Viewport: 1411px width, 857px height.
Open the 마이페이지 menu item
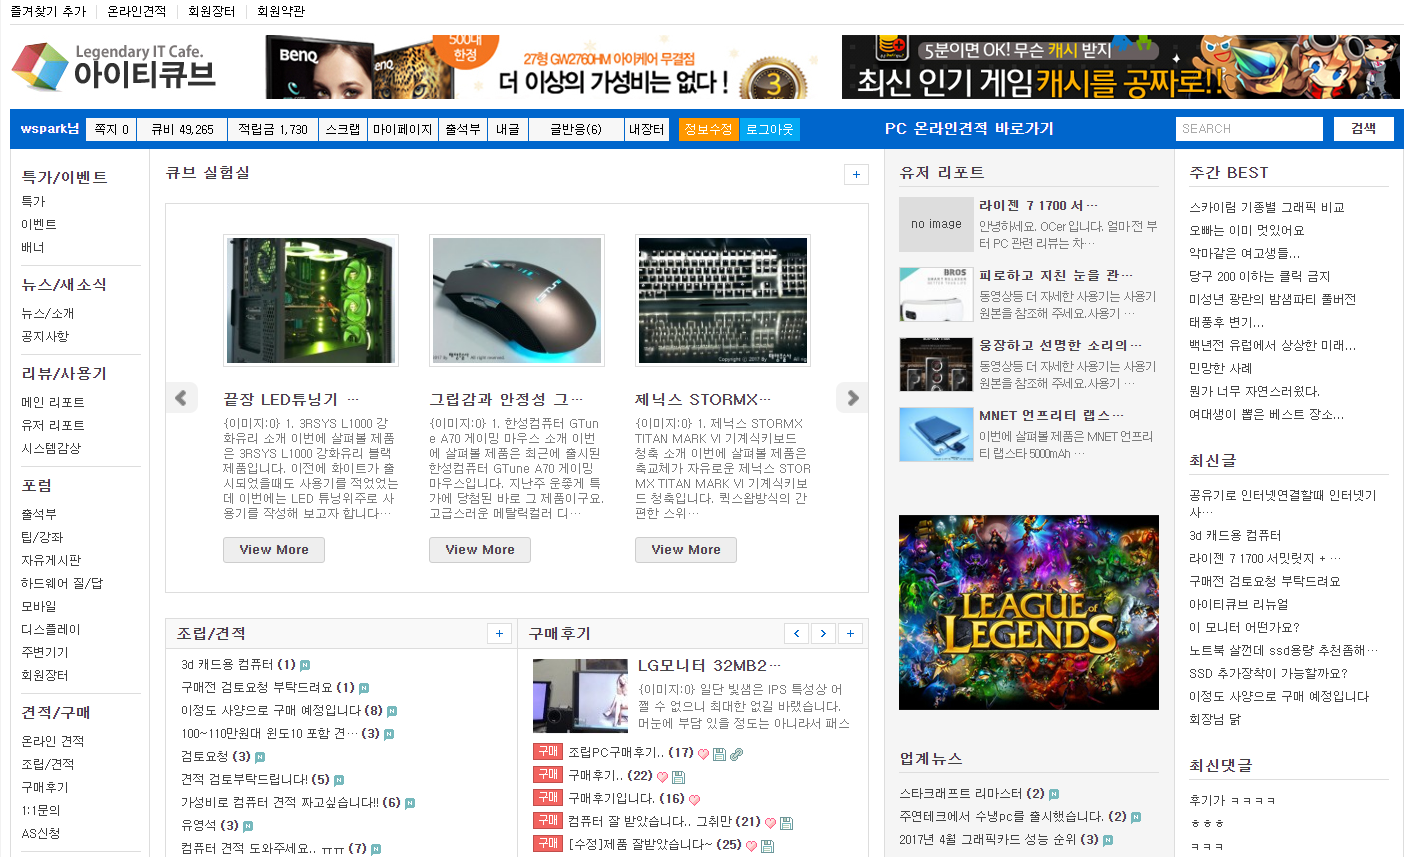pyautogui.click(x=402, y=130)
